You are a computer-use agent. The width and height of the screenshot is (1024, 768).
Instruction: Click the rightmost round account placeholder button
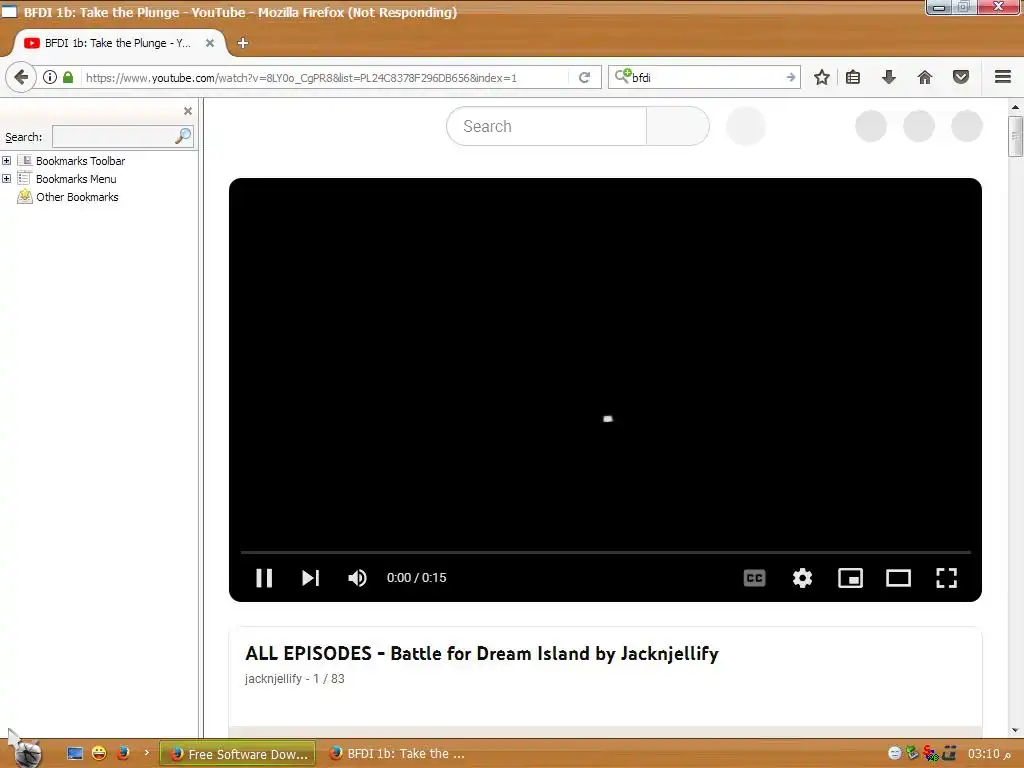tap(967, 126)
